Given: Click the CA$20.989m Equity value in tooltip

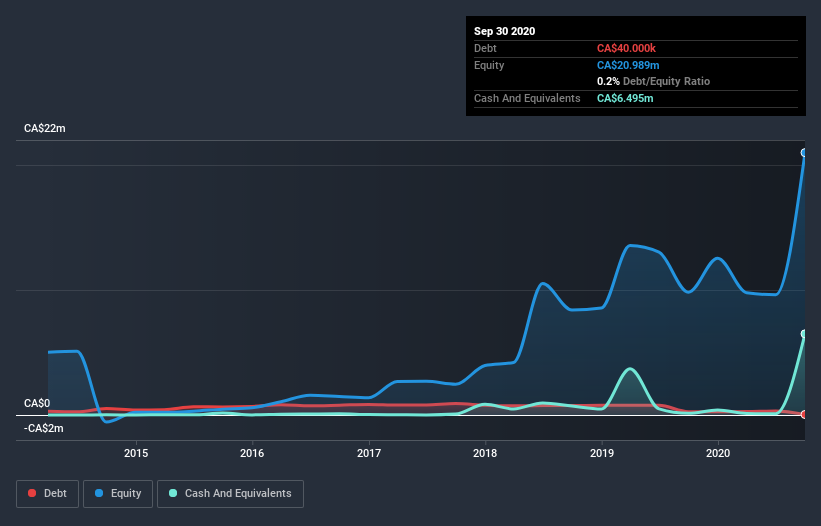Looking at the screenshot, I should click(x=628, y=65).
